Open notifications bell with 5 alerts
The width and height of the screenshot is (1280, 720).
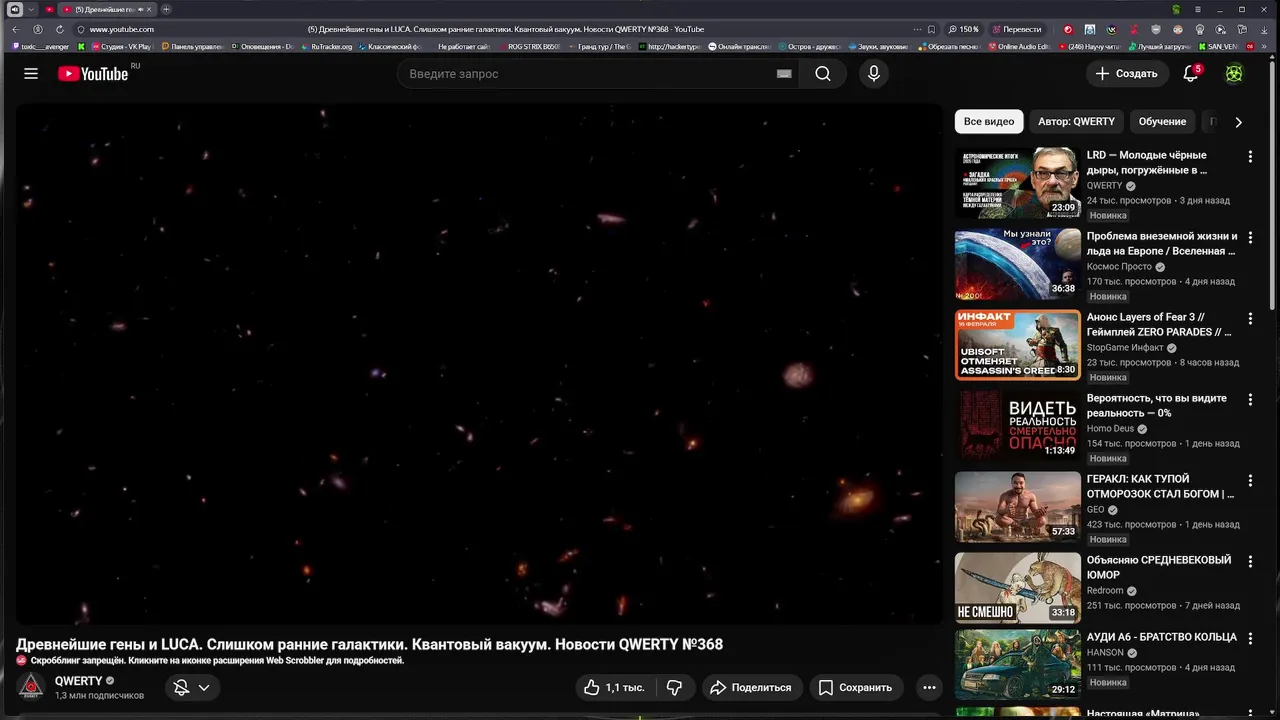click(1190, 74)
